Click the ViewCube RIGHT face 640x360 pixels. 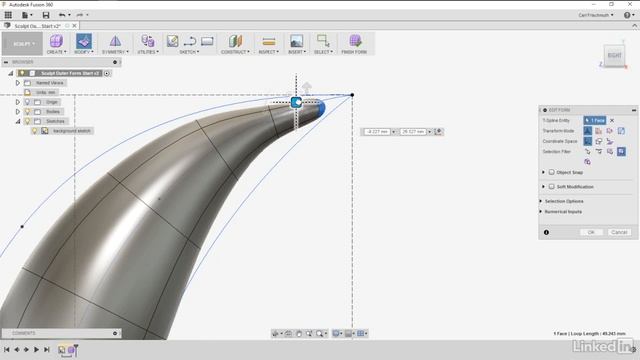[x=614, y=55]
